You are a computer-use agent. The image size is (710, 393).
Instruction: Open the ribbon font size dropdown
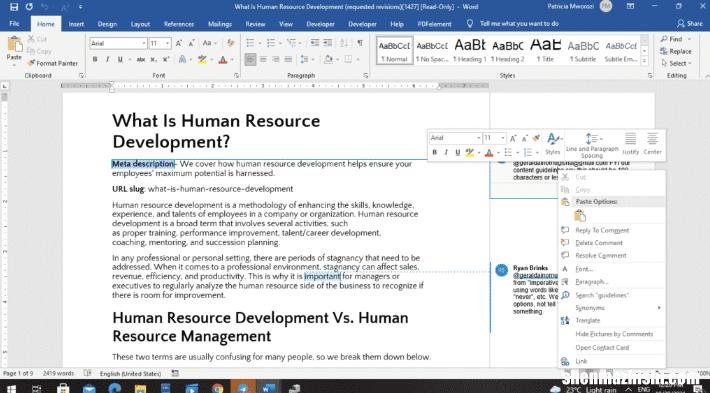tap(168, 43)
